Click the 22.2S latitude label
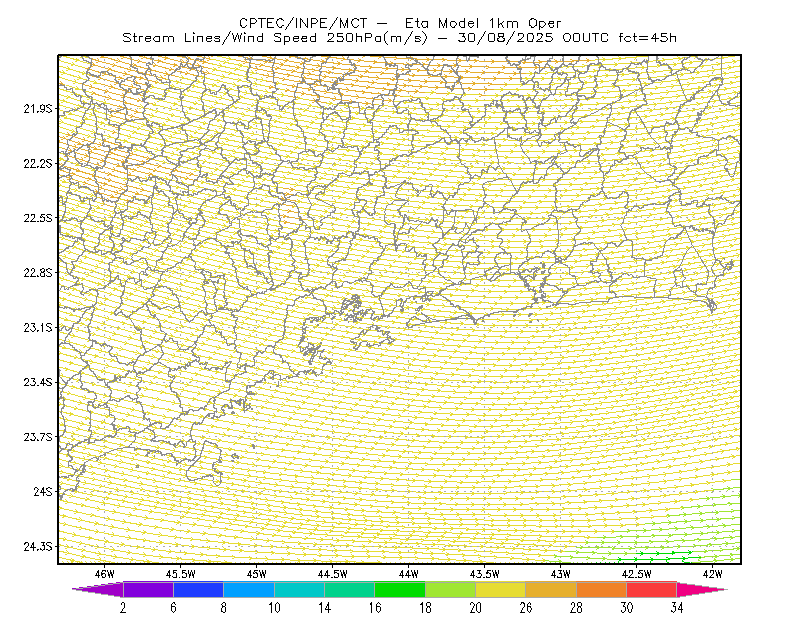Screen dimensions: 800x618 pos(38,163)
